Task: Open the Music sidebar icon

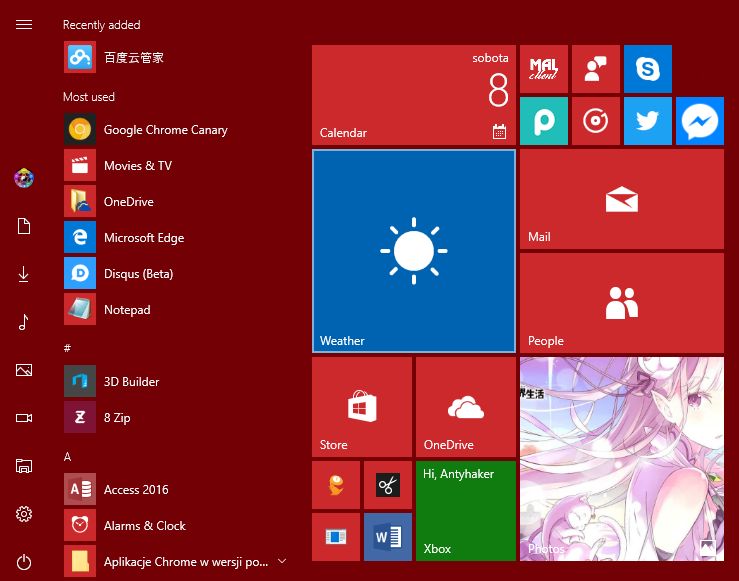Action: (x=24, y=322)
